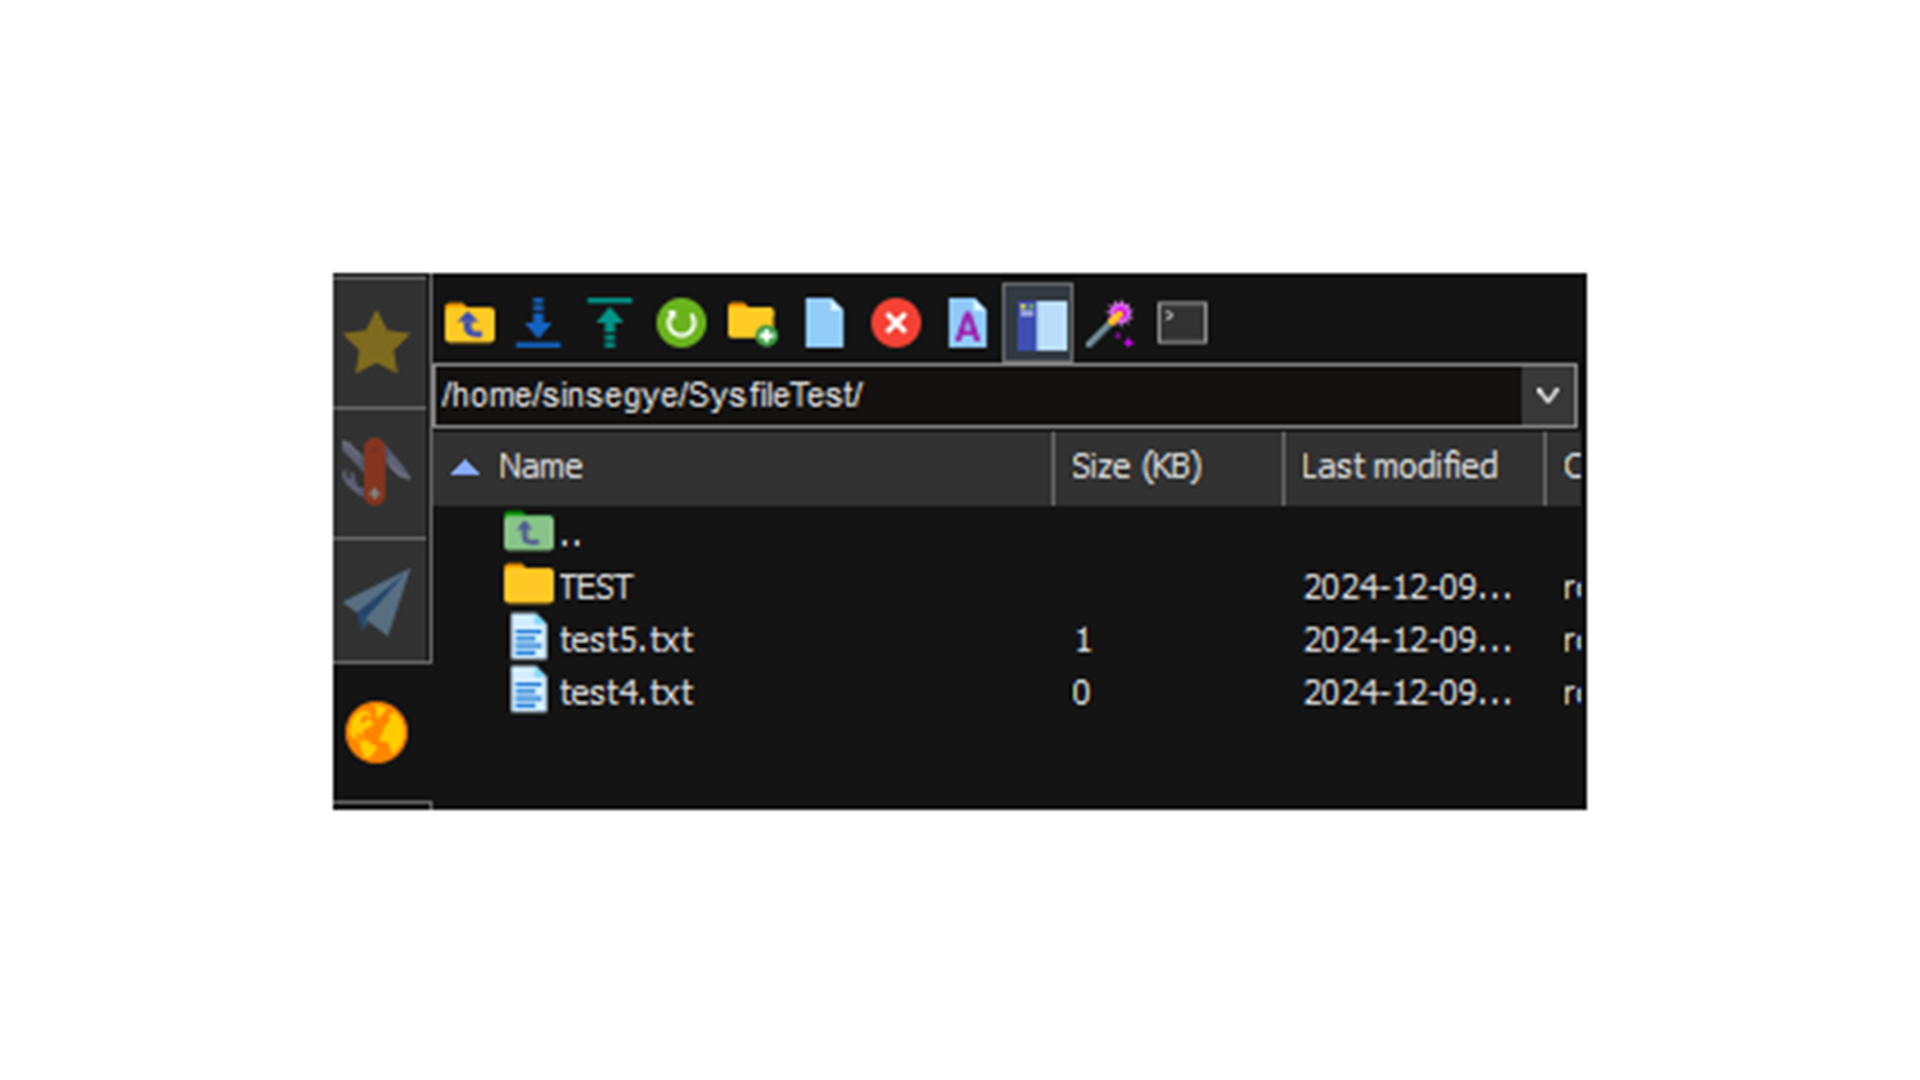Click the create new folder icon
Viewport: 1920px width, 1080px height.
[752, 323]
